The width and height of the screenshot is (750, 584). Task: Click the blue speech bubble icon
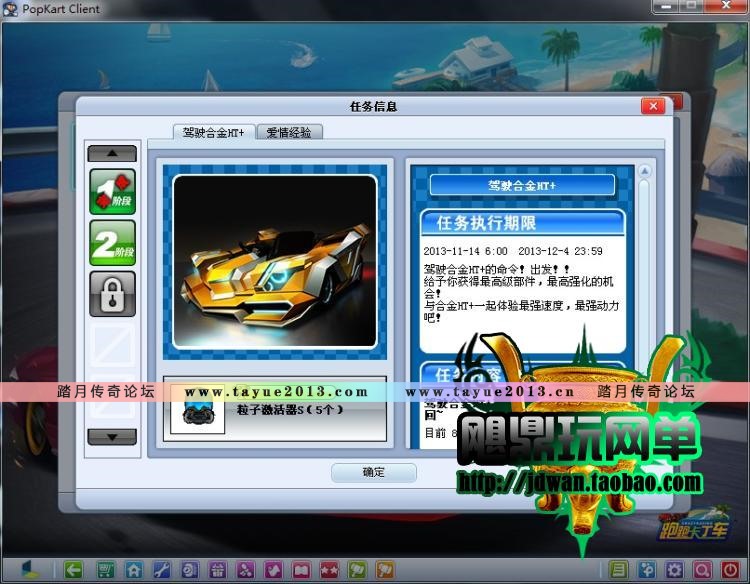tap(647, 570)
